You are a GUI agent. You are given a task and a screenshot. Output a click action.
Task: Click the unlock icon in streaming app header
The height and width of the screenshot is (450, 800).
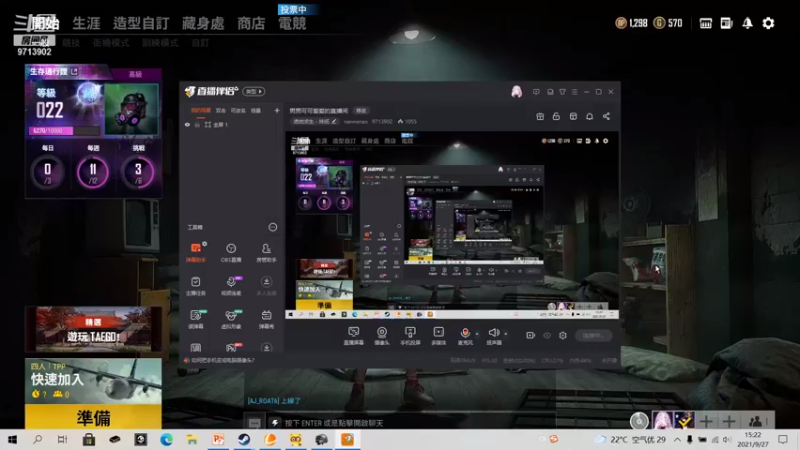[556, 116]
